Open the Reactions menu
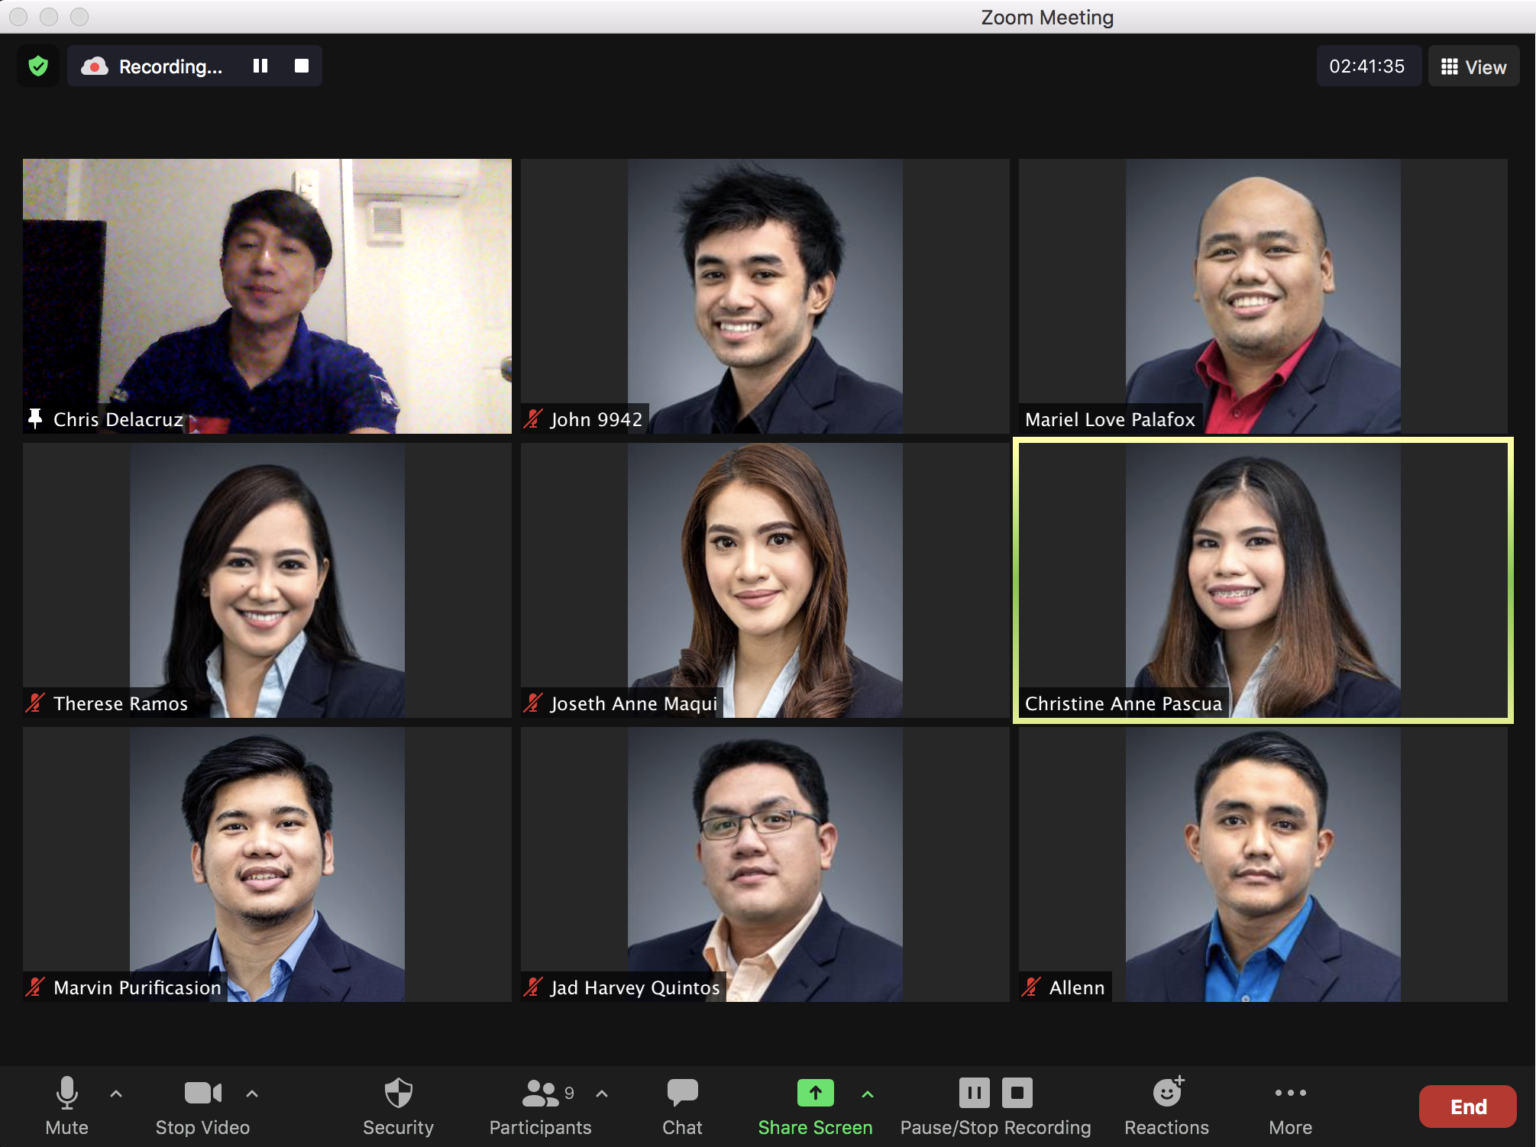Image resolution: width=1536 pixels, height=1147 pixels. [1166, 1106]
